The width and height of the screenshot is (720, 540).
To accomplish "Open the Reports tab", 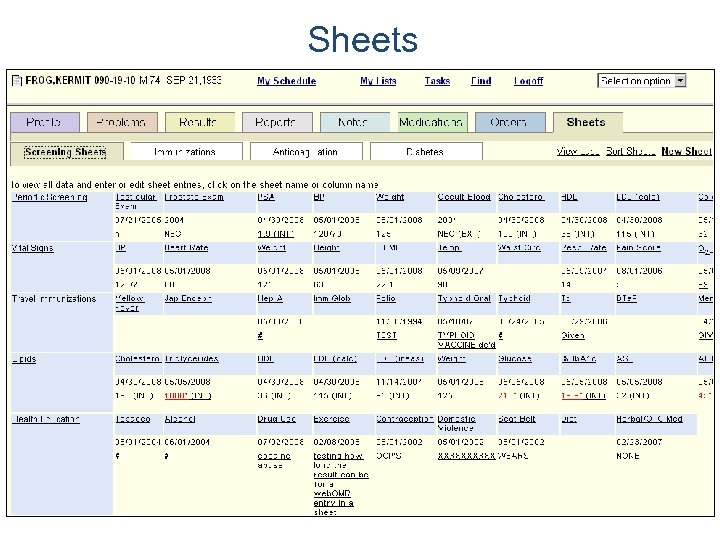I will [277, 122].
